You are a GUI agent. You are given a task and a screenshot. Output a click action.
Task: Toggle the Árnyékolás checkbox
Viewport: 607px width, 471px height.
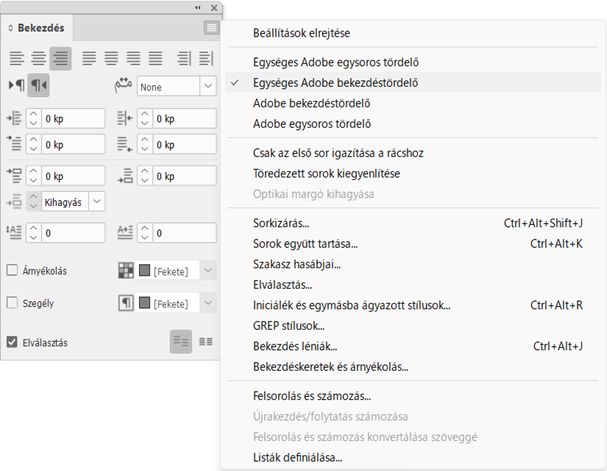tap(12, 270)
